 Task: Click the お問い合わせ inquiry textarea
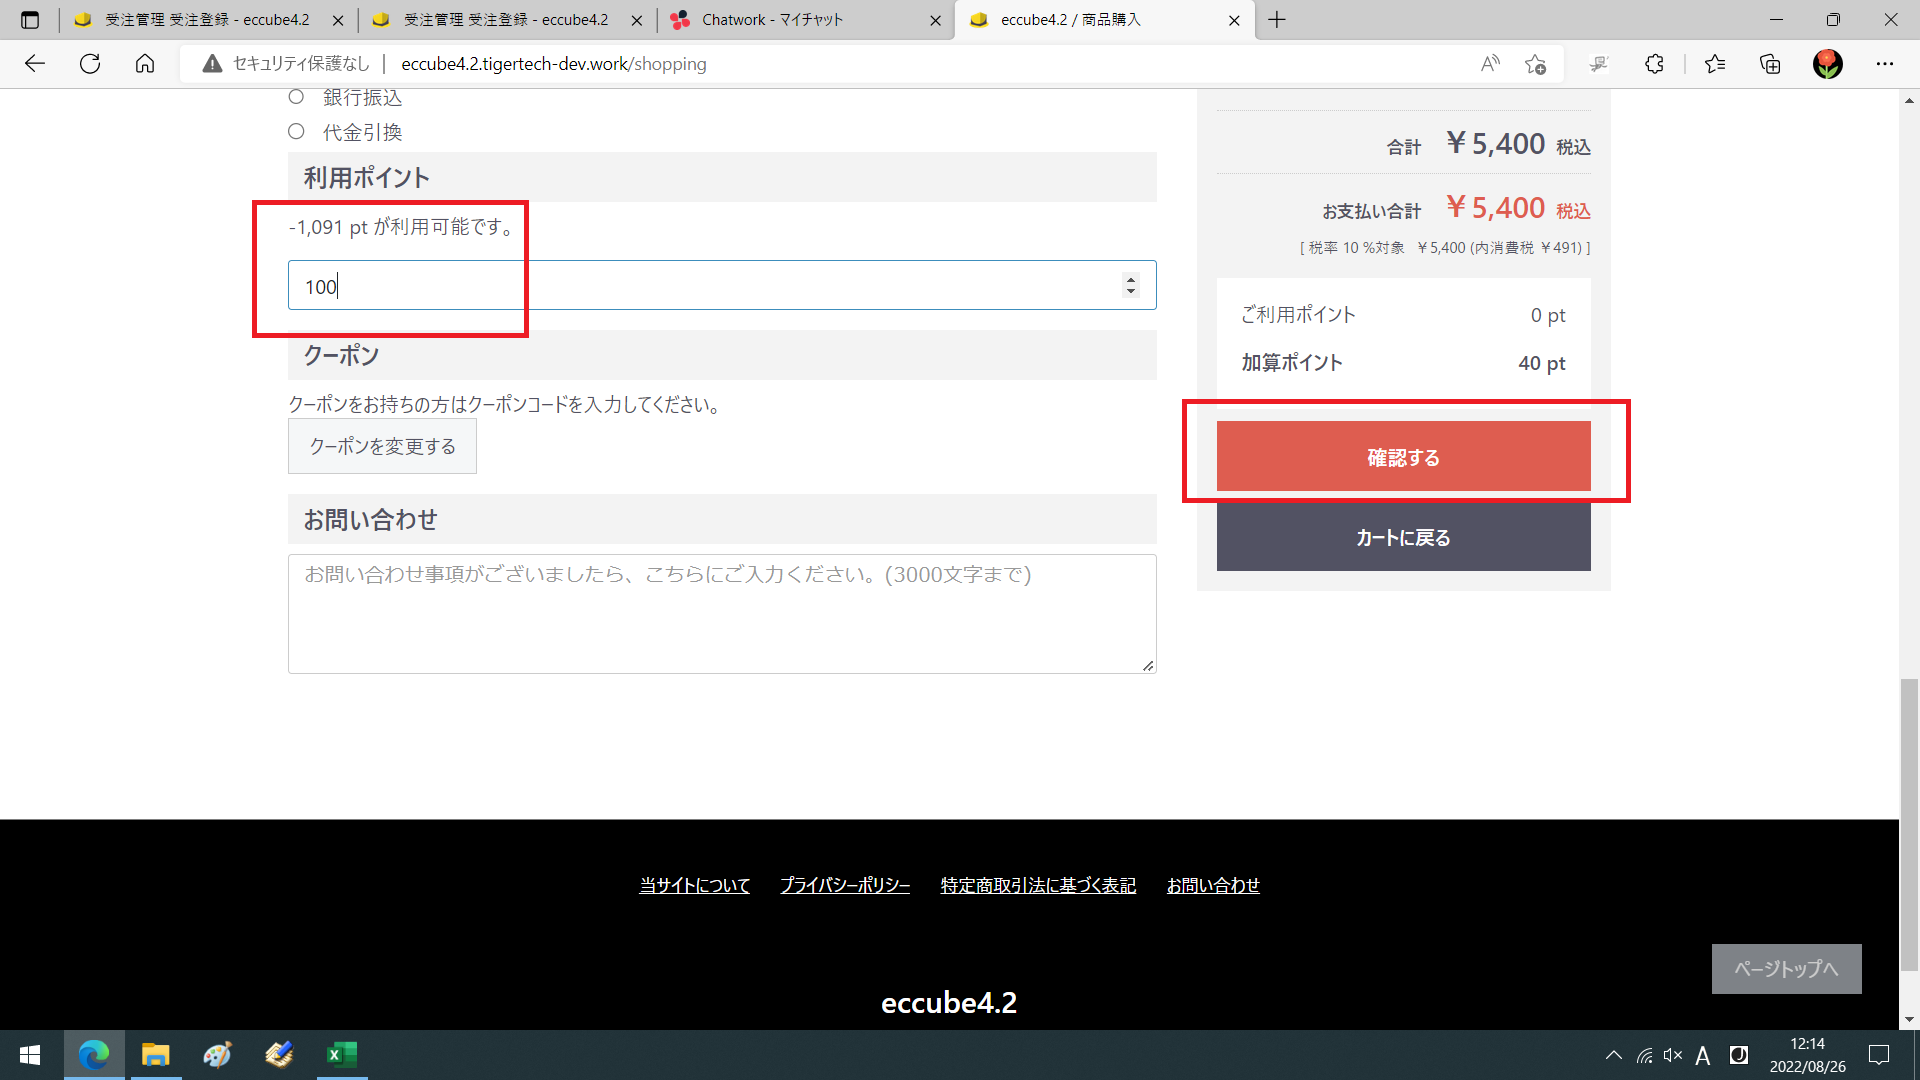pyautogui.click(x=721, y=613)
